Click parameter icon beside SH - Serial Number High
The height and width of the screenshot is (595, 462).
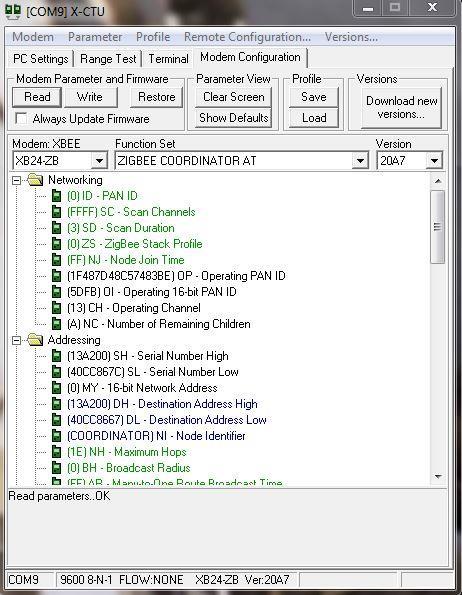[56, 356]
